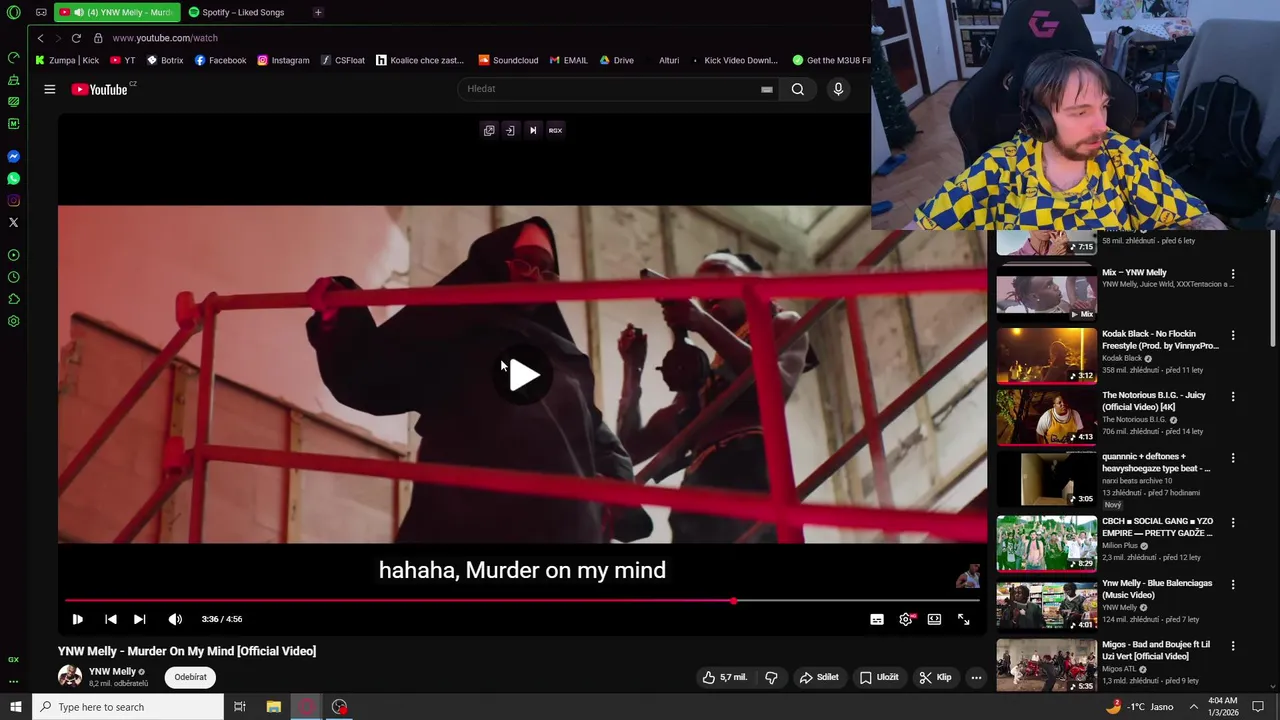Resume playback from the control bar
The image size is (1280, 720).
click(77, 619)
